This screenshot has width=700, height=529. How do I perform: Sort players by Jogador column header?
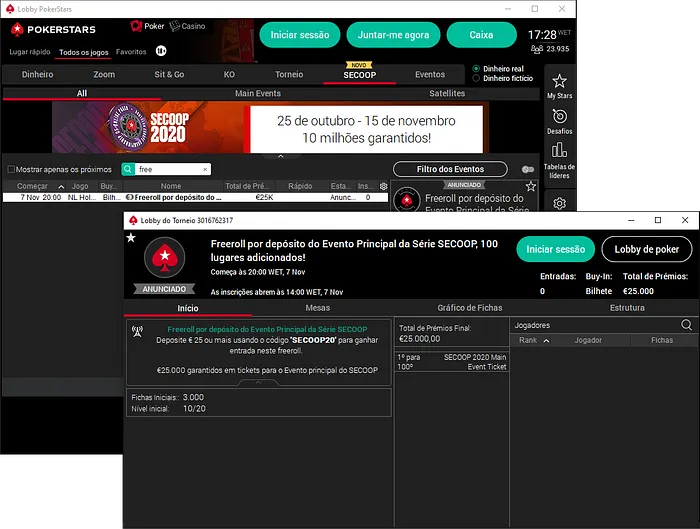[x=588, y=340]
